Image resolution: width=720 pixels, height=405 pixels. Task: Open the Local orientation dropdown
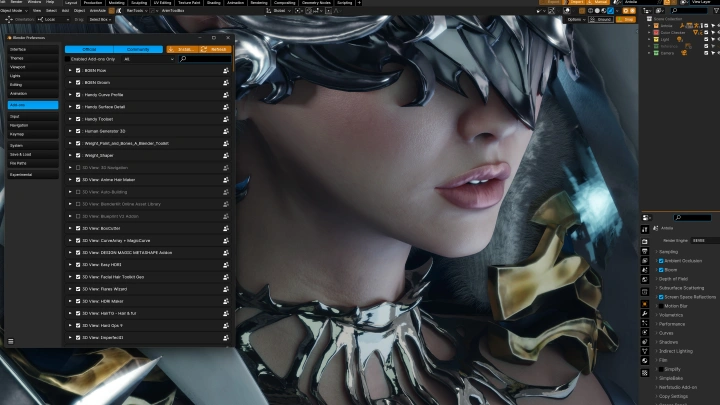tap(53, 19)
